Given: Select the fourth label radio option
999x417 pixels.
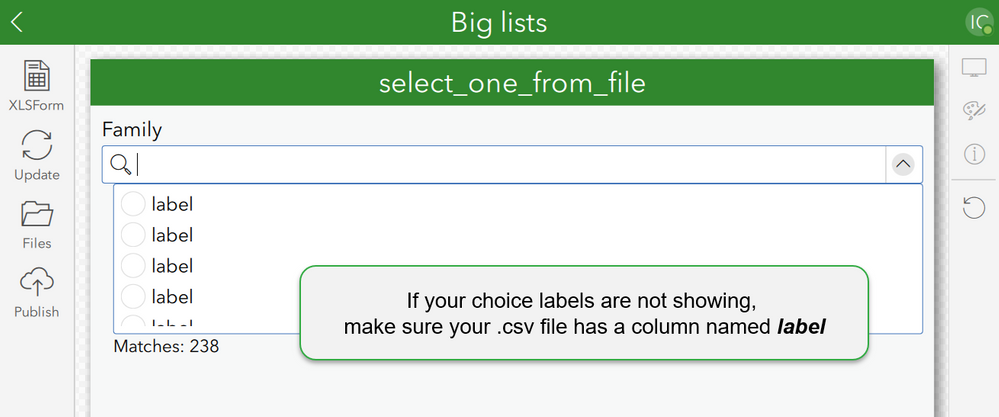Looking at the screenshot, I should (133, 296).
